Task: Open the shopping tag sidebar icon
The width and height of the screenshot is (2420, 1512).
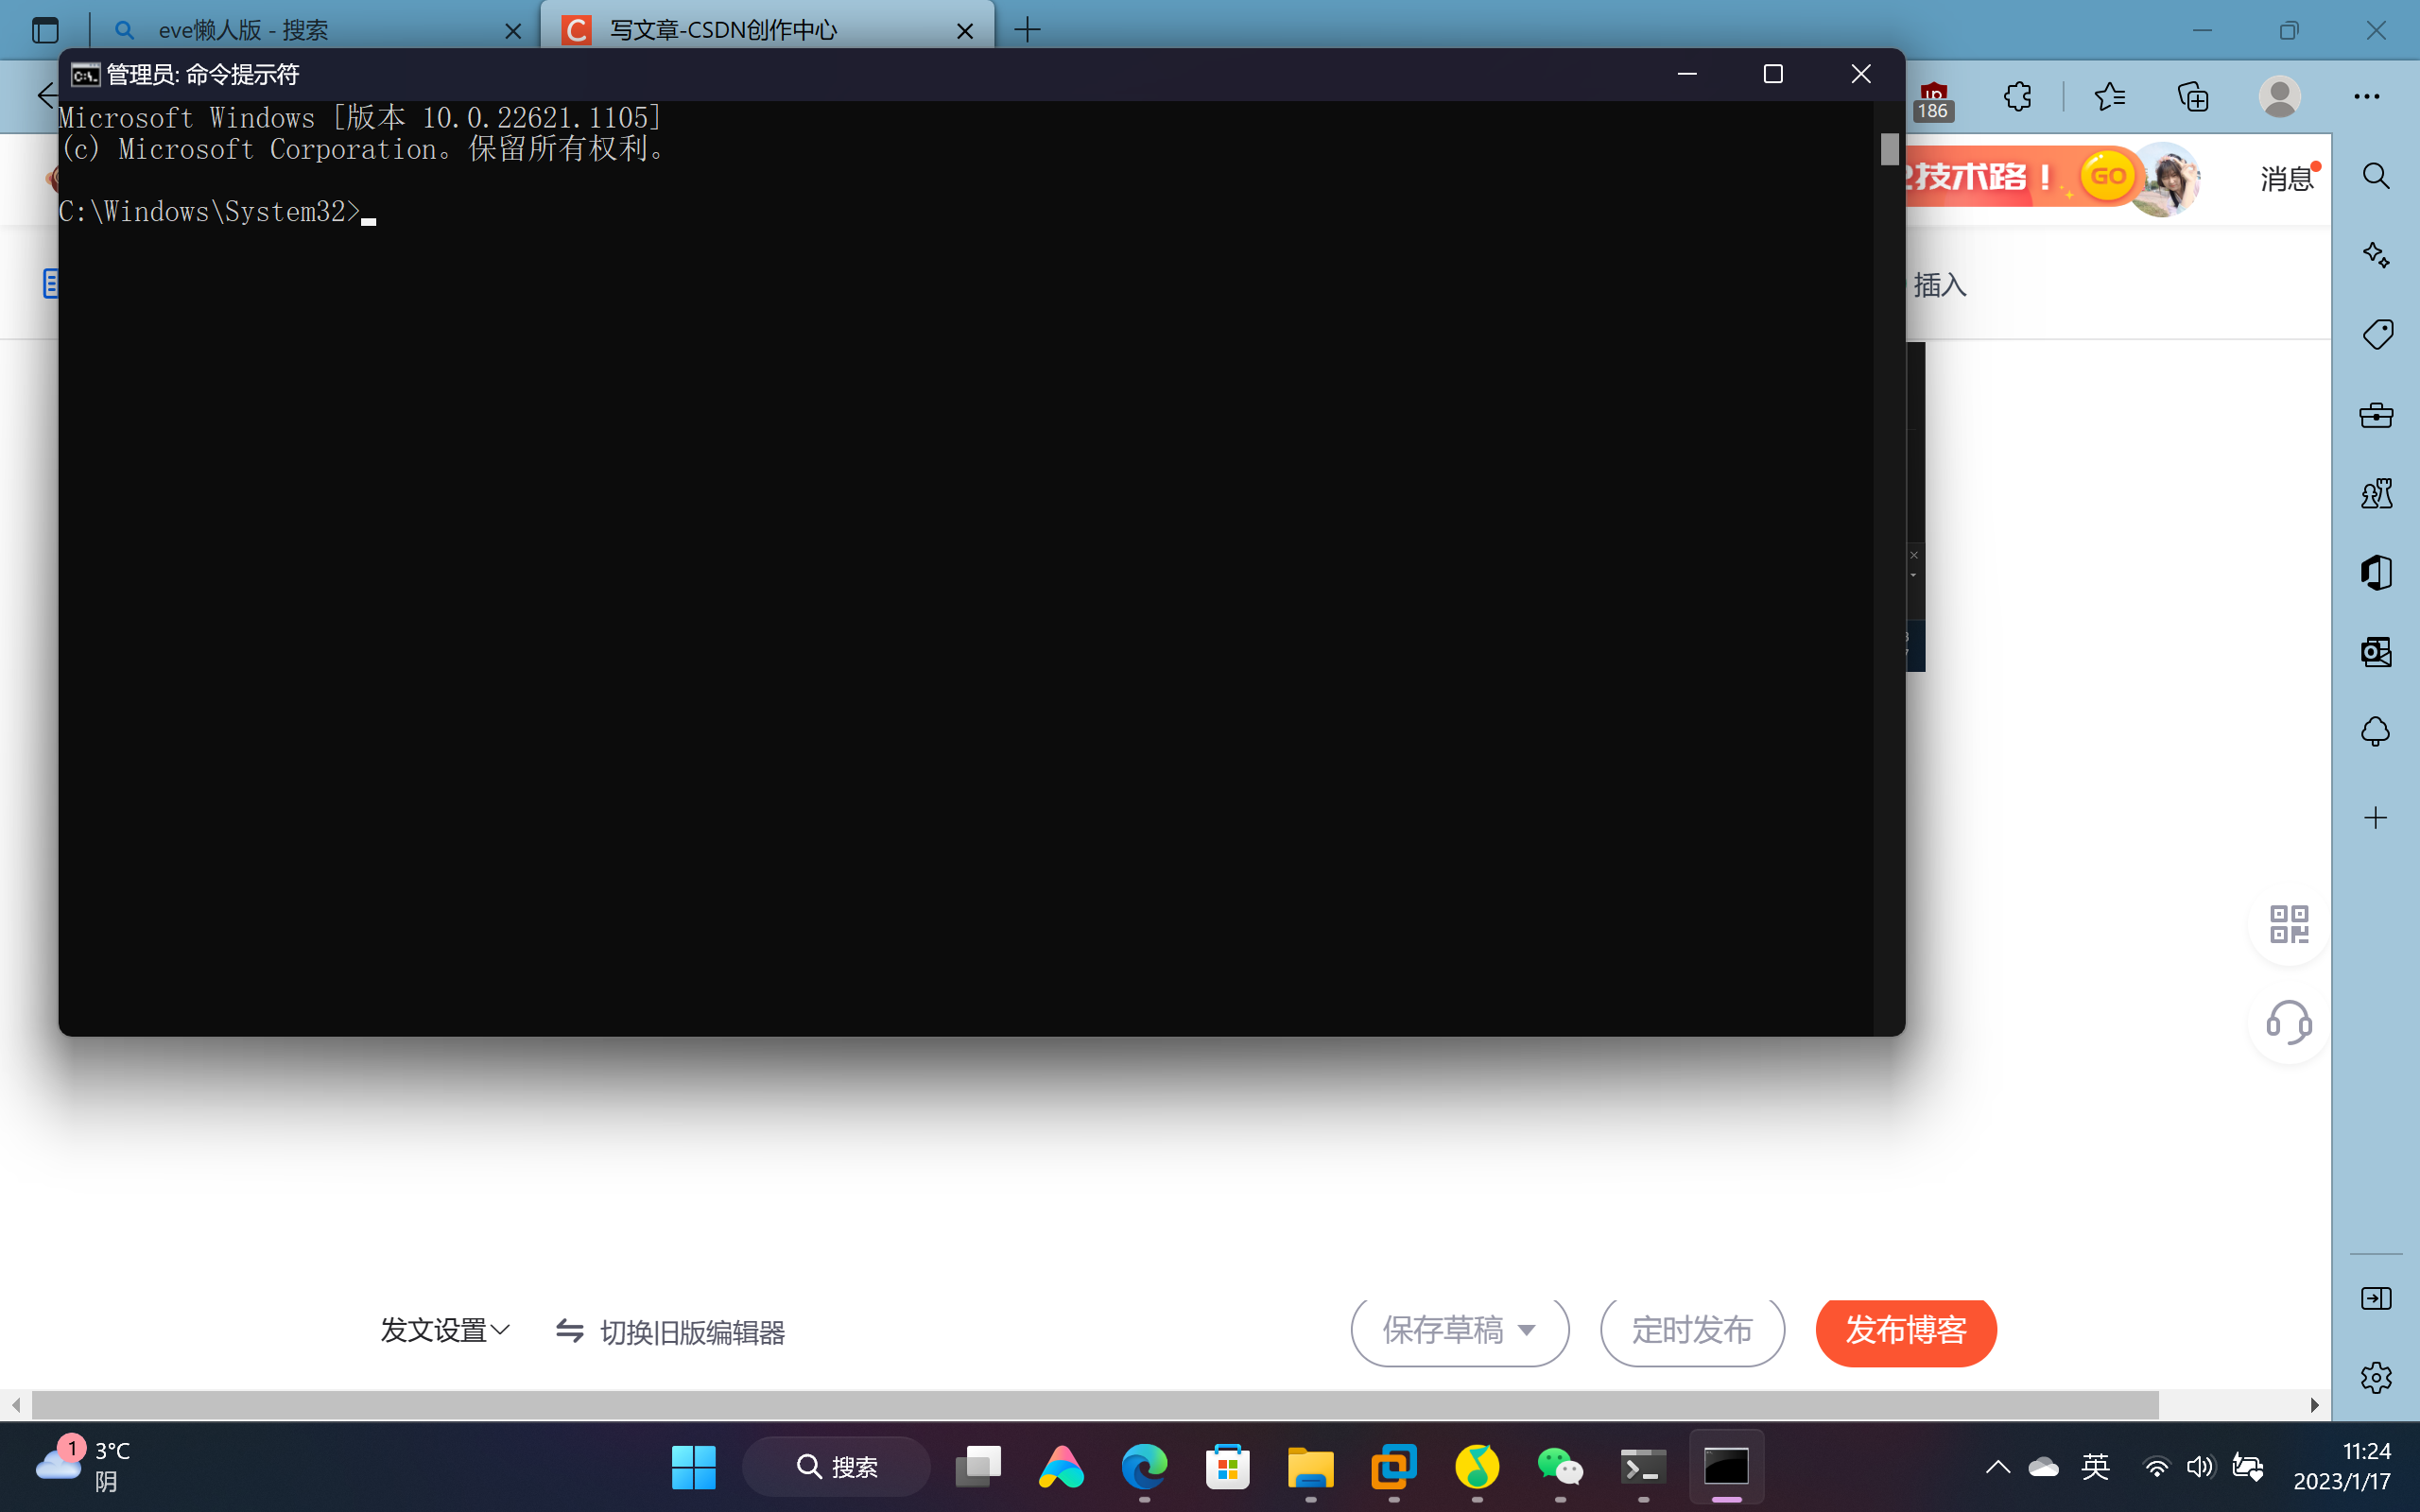Action: pos(2376,334)
